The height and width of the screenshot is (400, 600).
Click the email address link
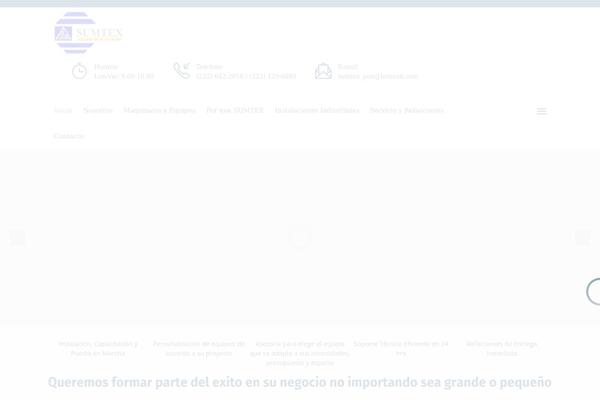[x=378, y=76]
